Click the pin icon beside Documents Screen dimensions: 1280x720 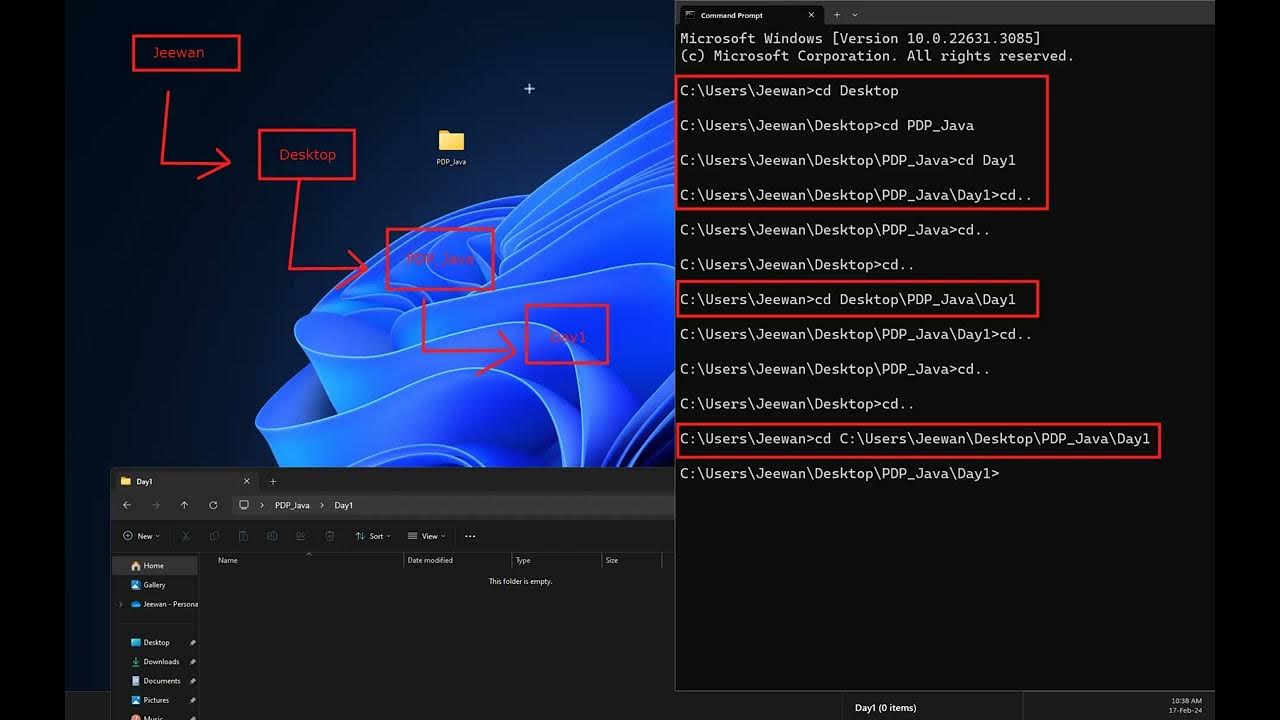(x=192, y=681)
